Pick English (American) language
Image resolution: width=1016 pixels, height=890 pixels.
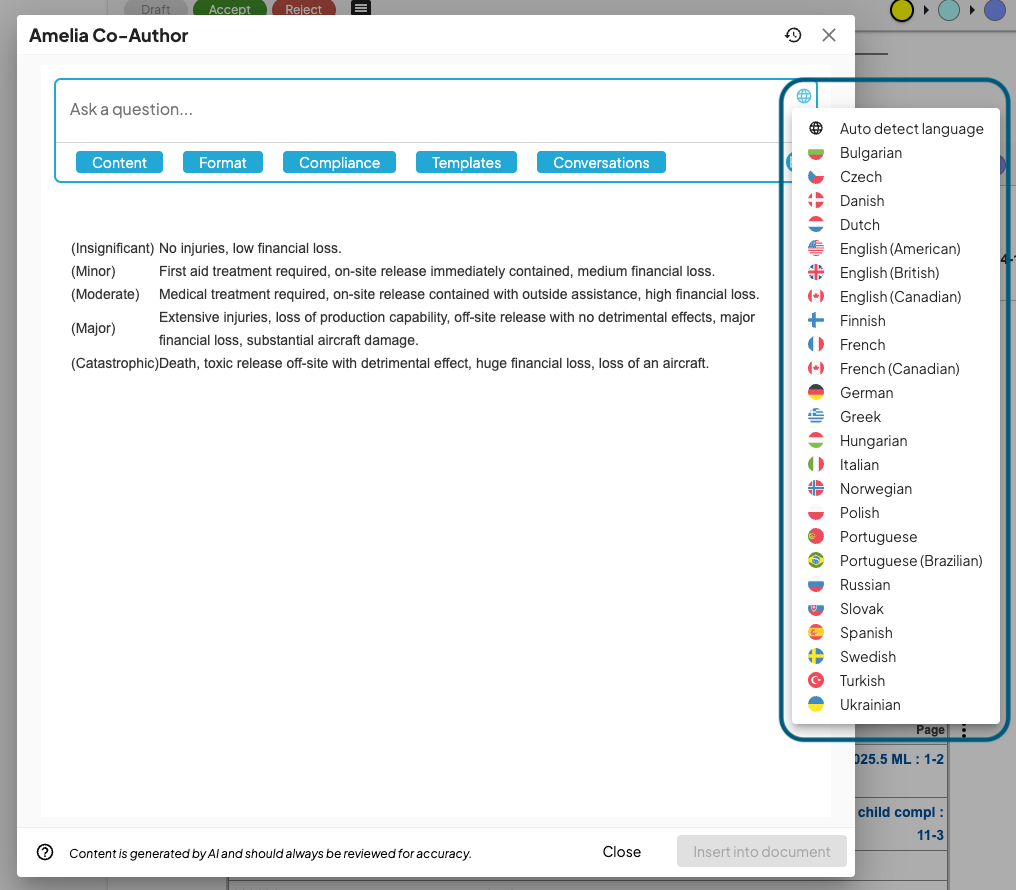coord(895,249)
